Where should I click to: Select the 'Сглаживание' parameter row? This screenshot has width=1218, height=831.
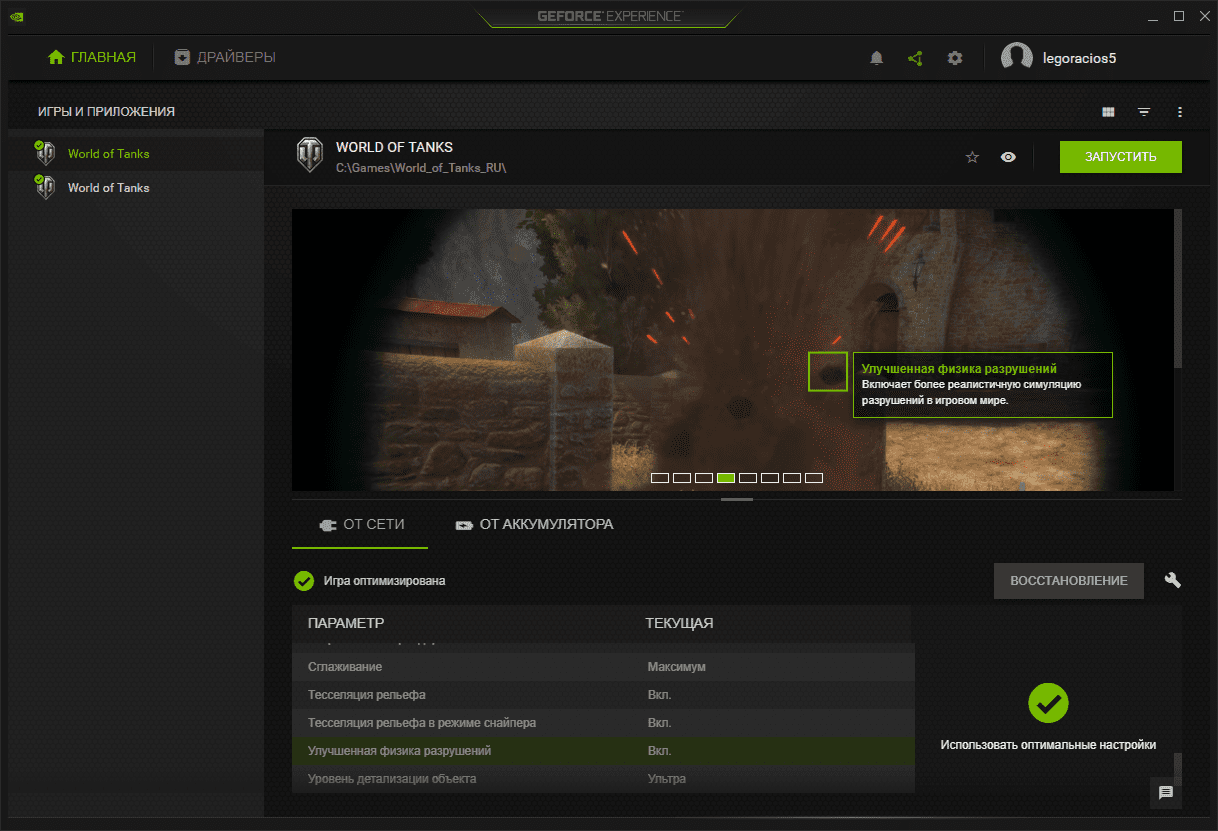point(603,666)
